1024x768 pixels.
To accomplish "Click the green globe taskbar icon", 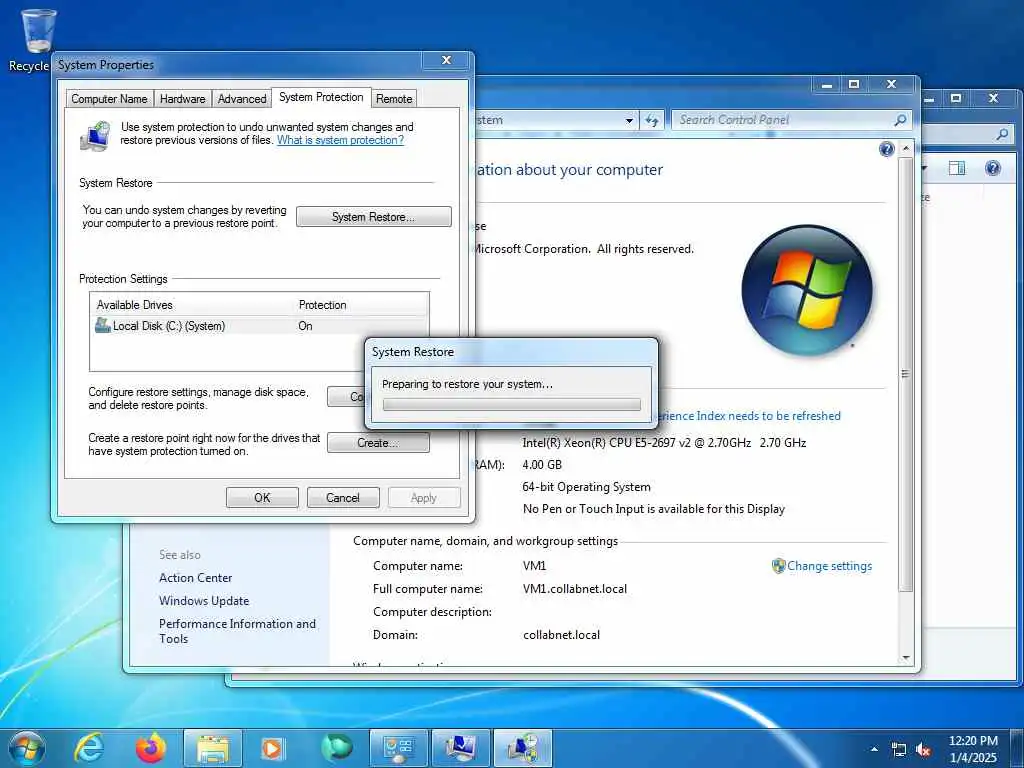I will [x=336, y=748].
